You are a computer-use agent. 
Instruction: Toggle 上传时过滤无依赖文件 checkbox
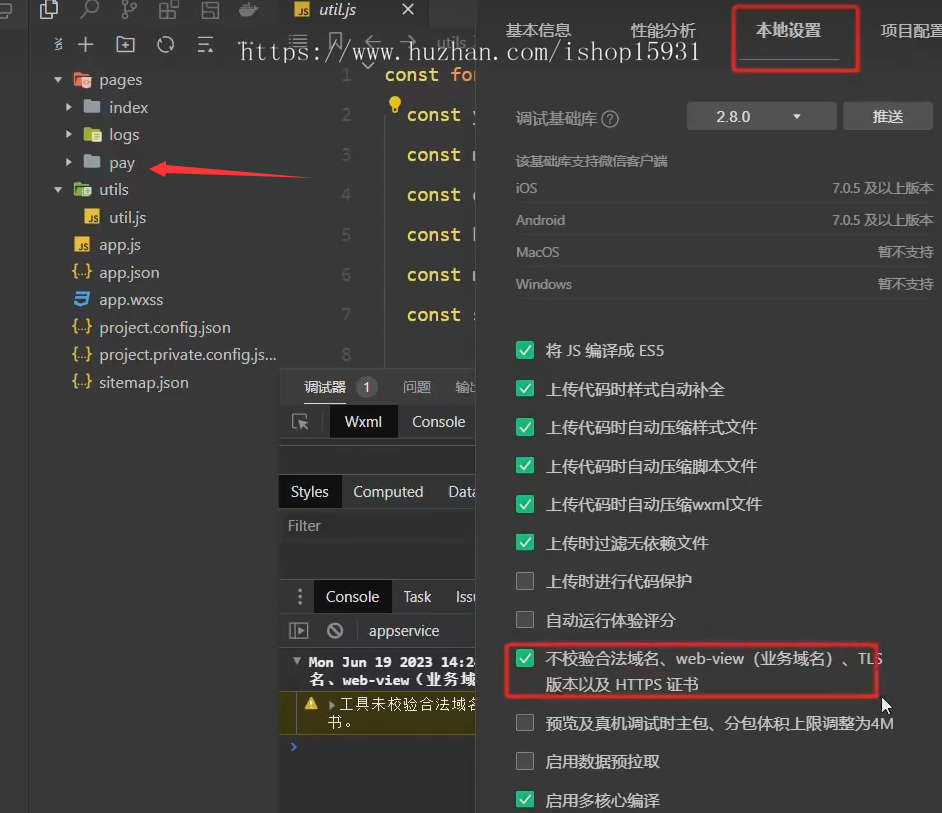tap(525, 543)
